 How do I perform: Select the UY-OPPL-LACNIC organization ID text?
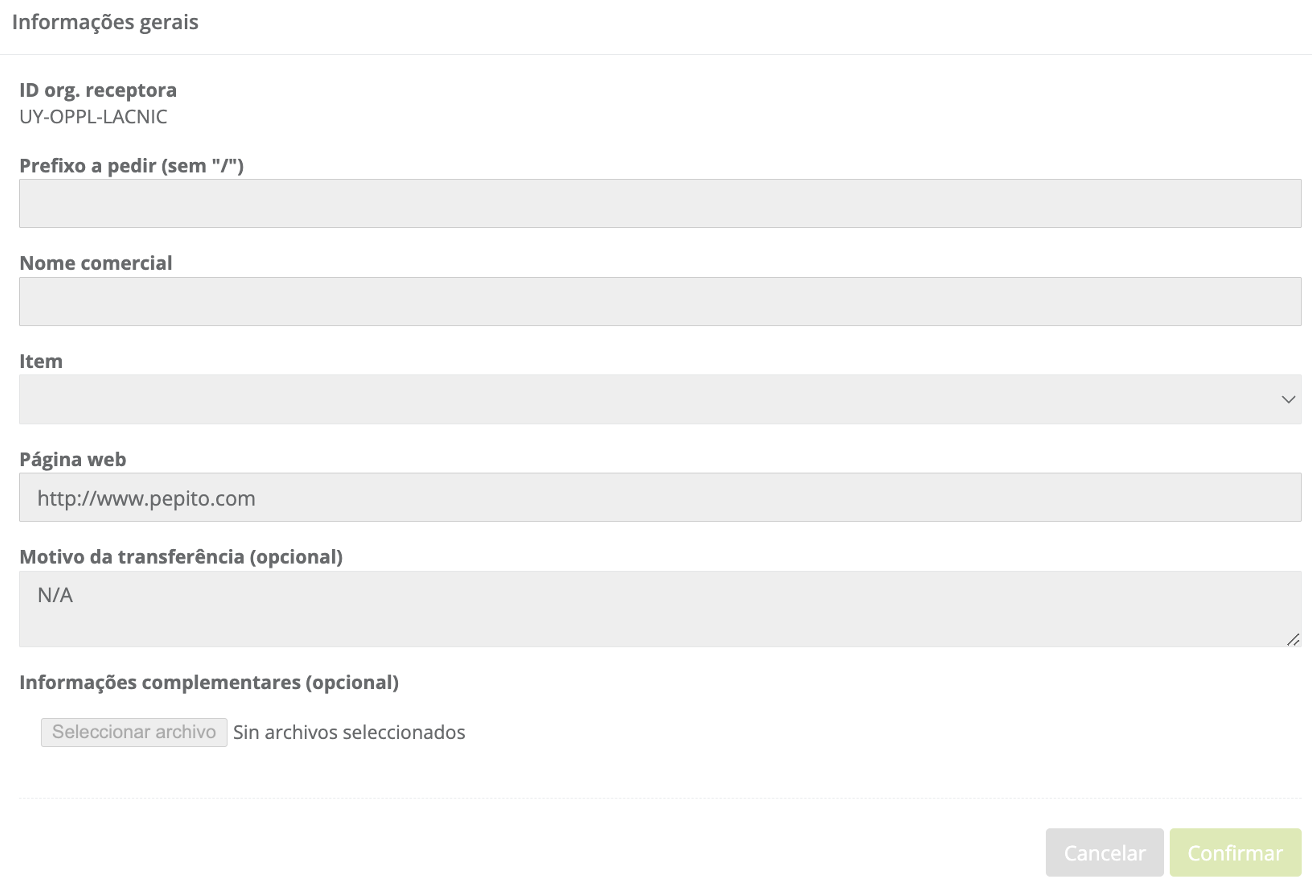(x=93, y=117)
